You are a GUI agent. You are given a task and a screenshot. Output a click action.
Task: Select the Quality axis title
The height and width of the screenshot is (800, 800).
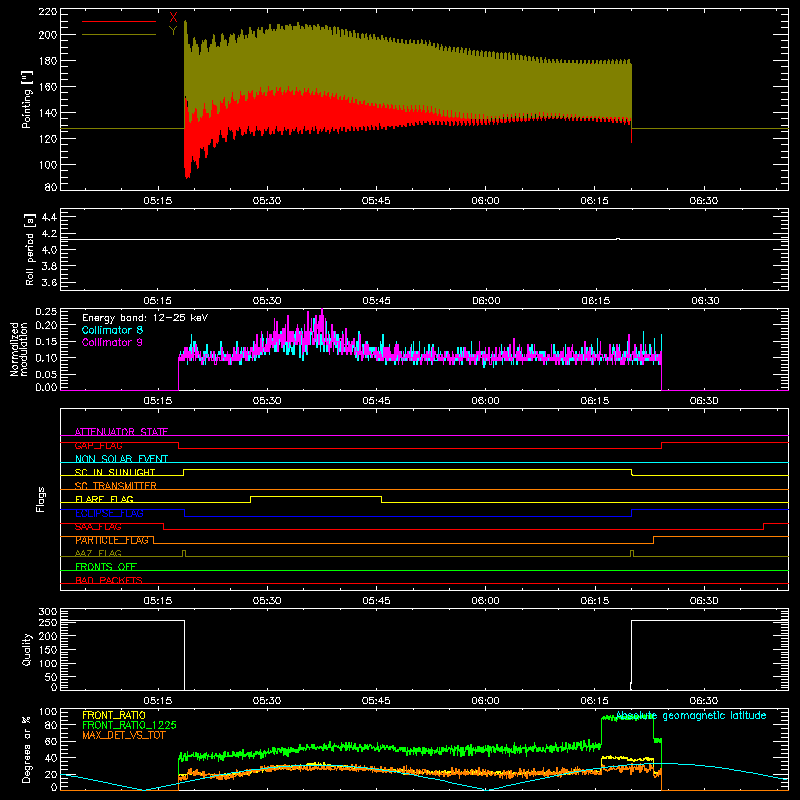click(27, 649)
